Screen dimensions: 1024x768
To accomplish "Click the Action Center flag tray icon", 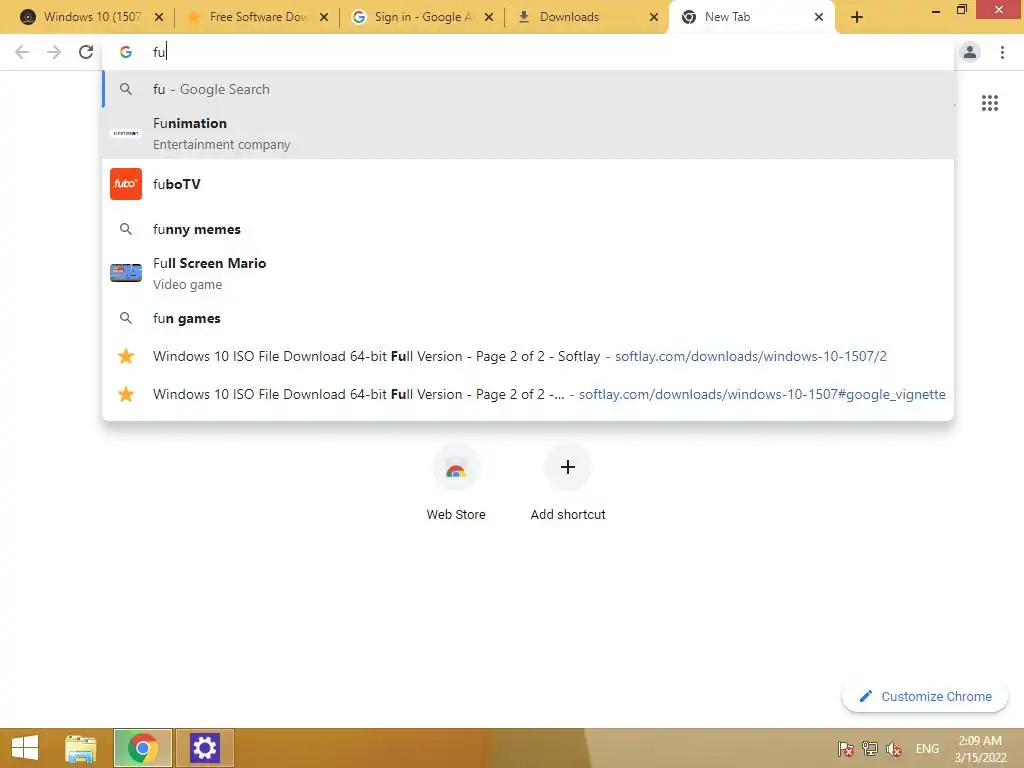I will [846, 749].
